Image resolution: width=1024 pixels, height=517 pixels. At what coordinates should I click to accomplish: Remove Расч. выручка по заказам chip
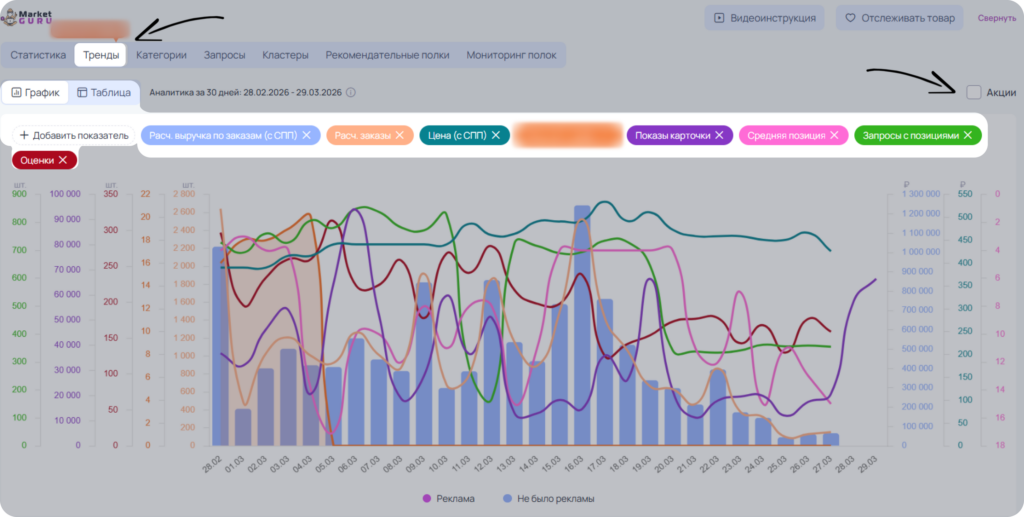tap(306, 135)
